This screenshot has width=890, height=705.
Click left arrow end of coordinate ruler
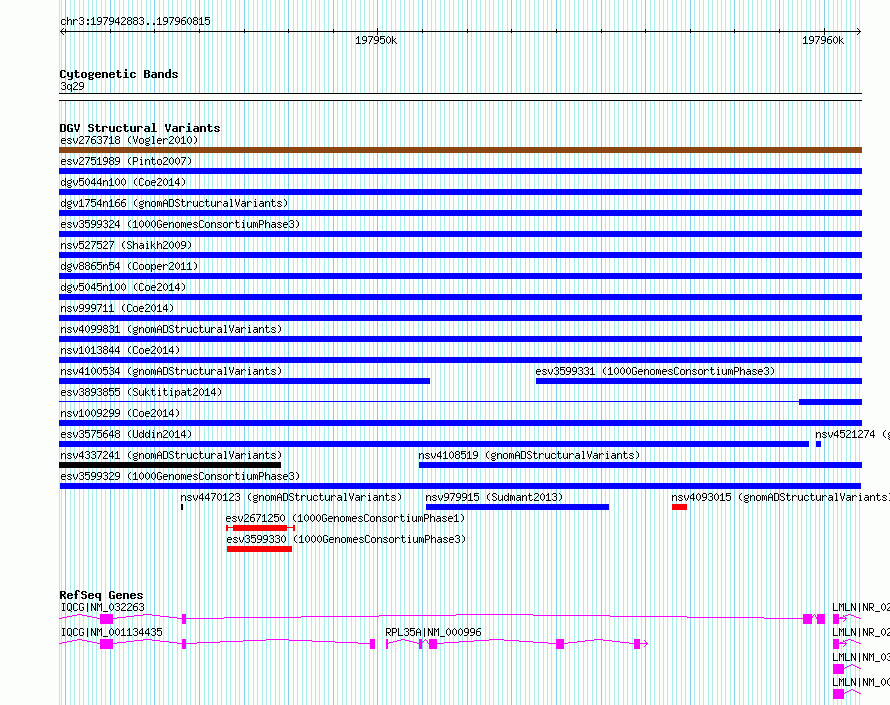pyautogui.click(x=62, y=32)
